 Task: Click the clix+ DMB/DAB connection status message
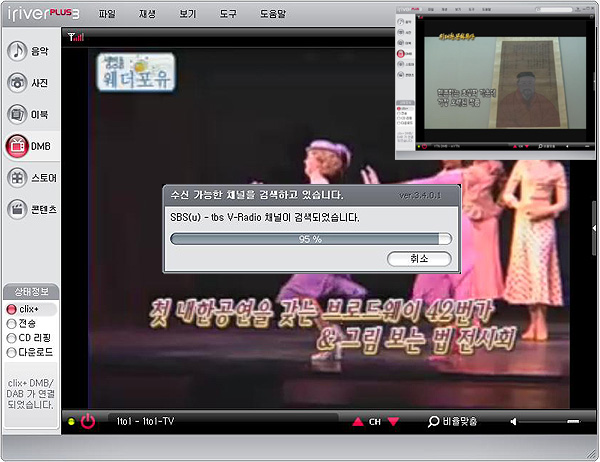click(x=31, y=393)
